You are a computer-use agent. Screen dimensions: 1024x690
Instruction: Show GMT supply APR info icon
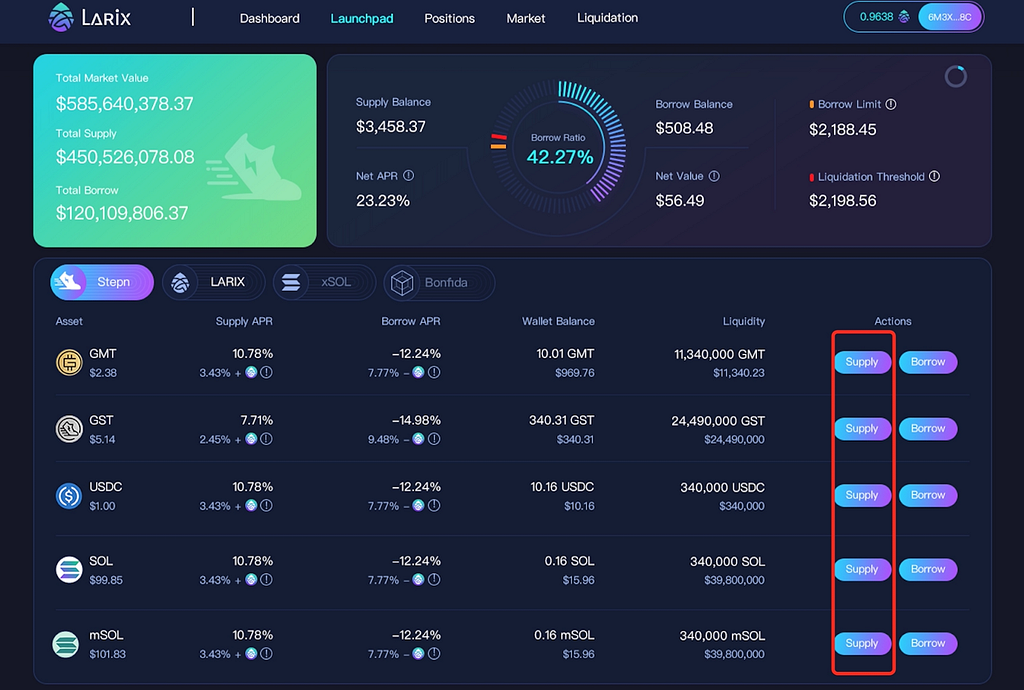[266, 372]
